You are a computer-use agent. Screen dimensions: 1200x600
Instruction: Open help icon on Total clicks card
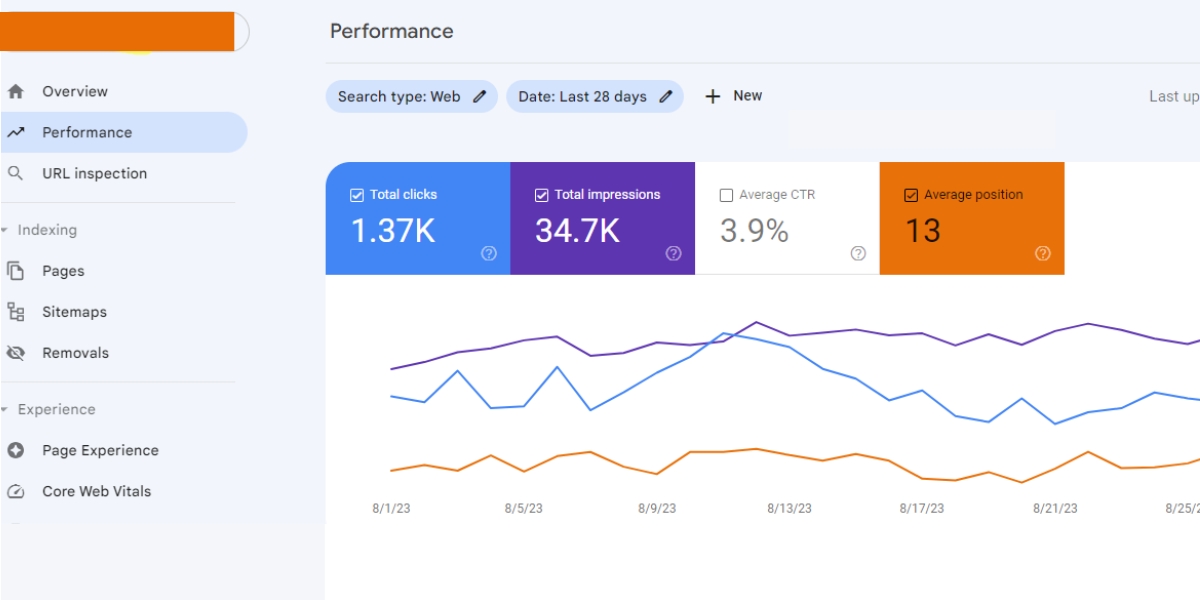click(x=489, y=254)
